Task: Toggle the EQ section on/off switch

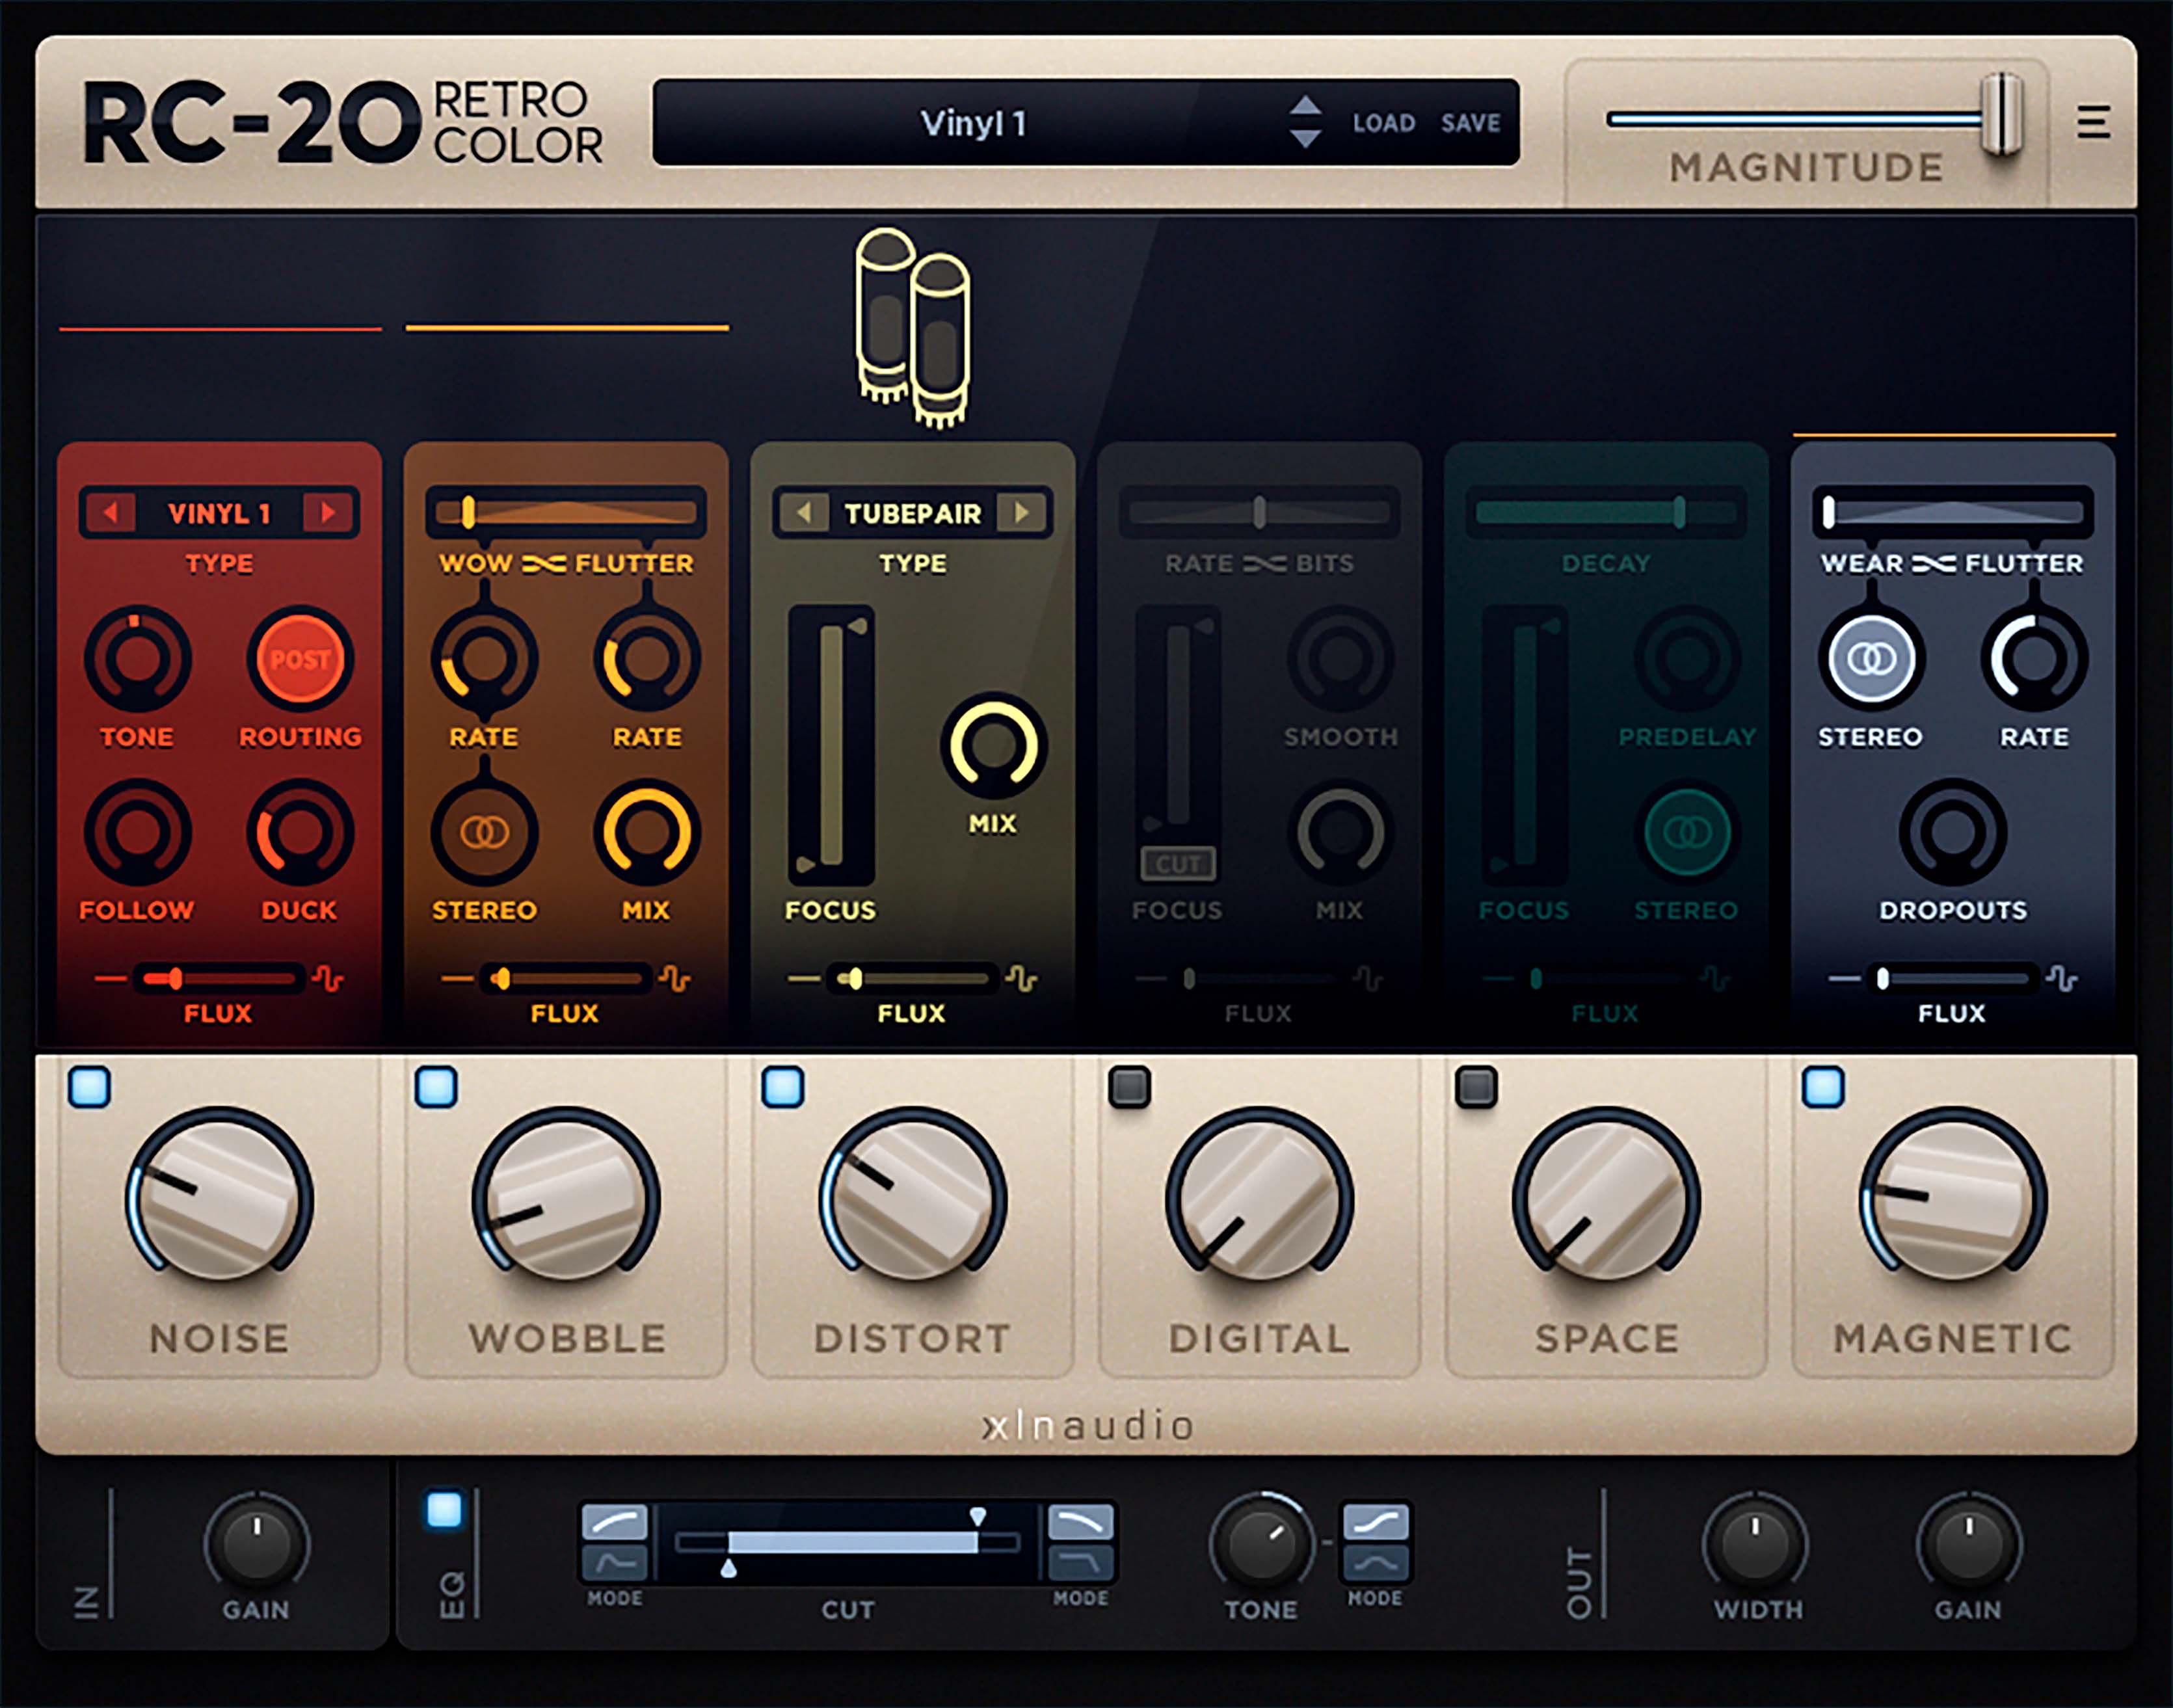Action: click(444, 1510)
